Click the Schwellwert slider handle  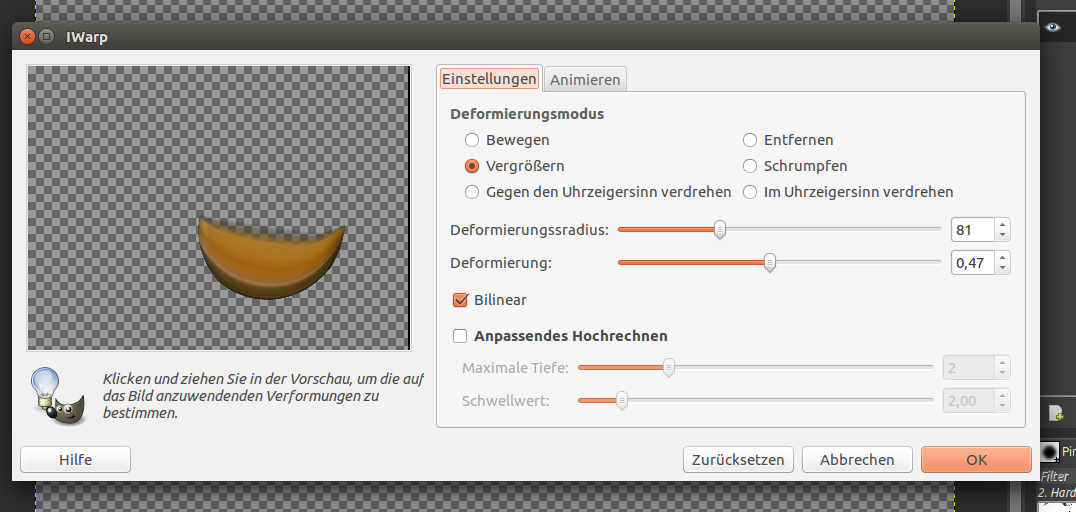622,400
